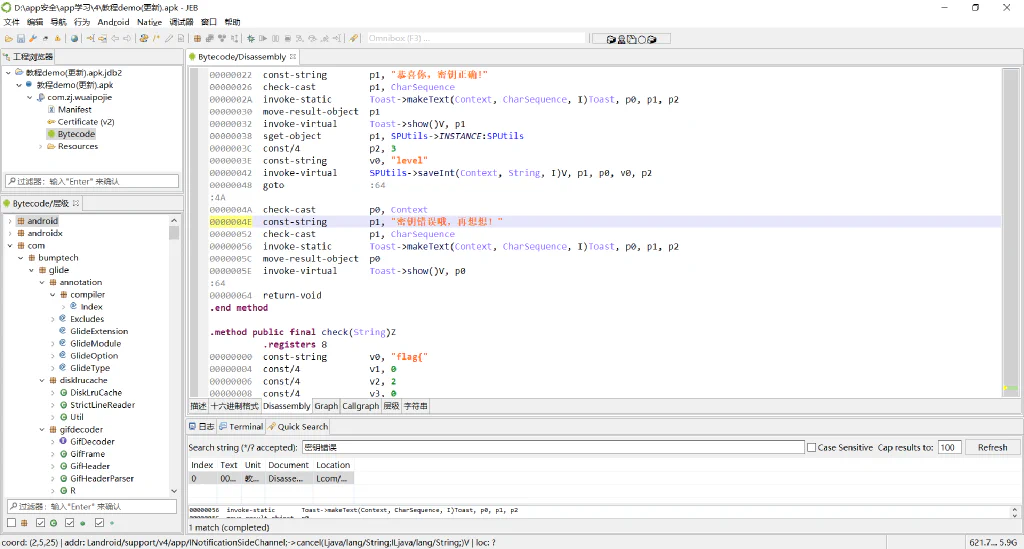Enable the Case Sensitive checkbox
The image size is (1024, 549).
tap(812, 448)
